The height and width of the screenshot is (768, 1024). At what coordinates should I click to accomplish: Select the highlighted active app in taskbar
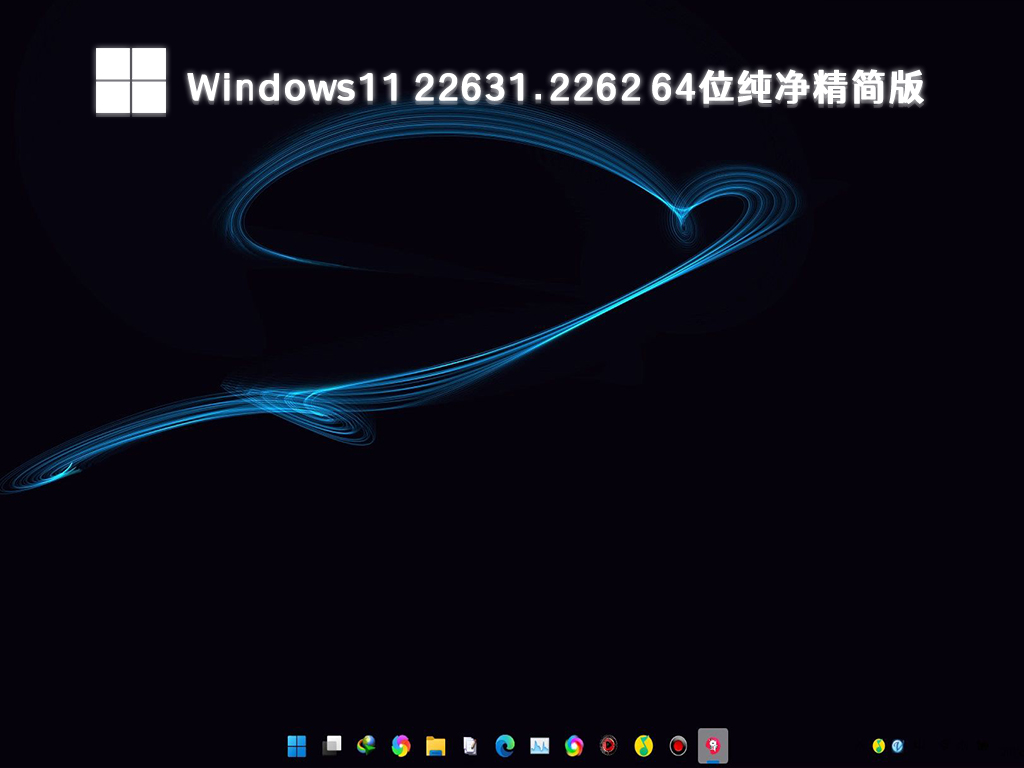(713, 745)
